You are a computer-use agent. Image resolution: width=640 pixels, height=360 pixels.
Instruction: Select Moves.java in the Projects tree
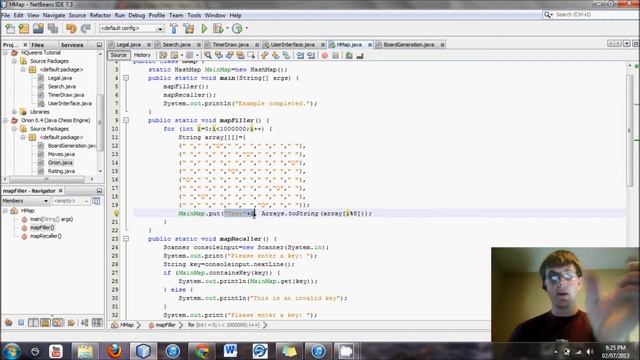(61, 154)
